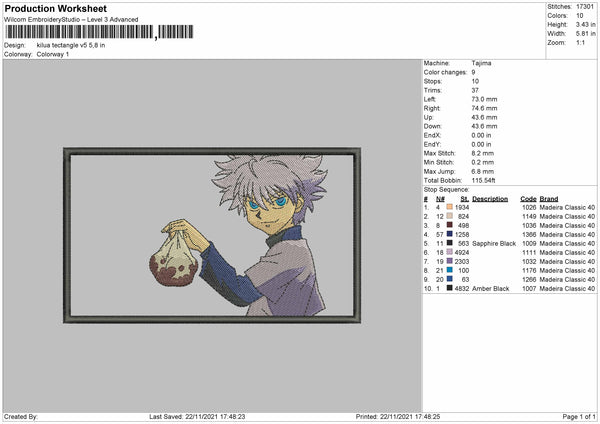The image size is (600, 424).
Task: Click the 'Page 1 of 1' footer text
Action: (579, 416)
